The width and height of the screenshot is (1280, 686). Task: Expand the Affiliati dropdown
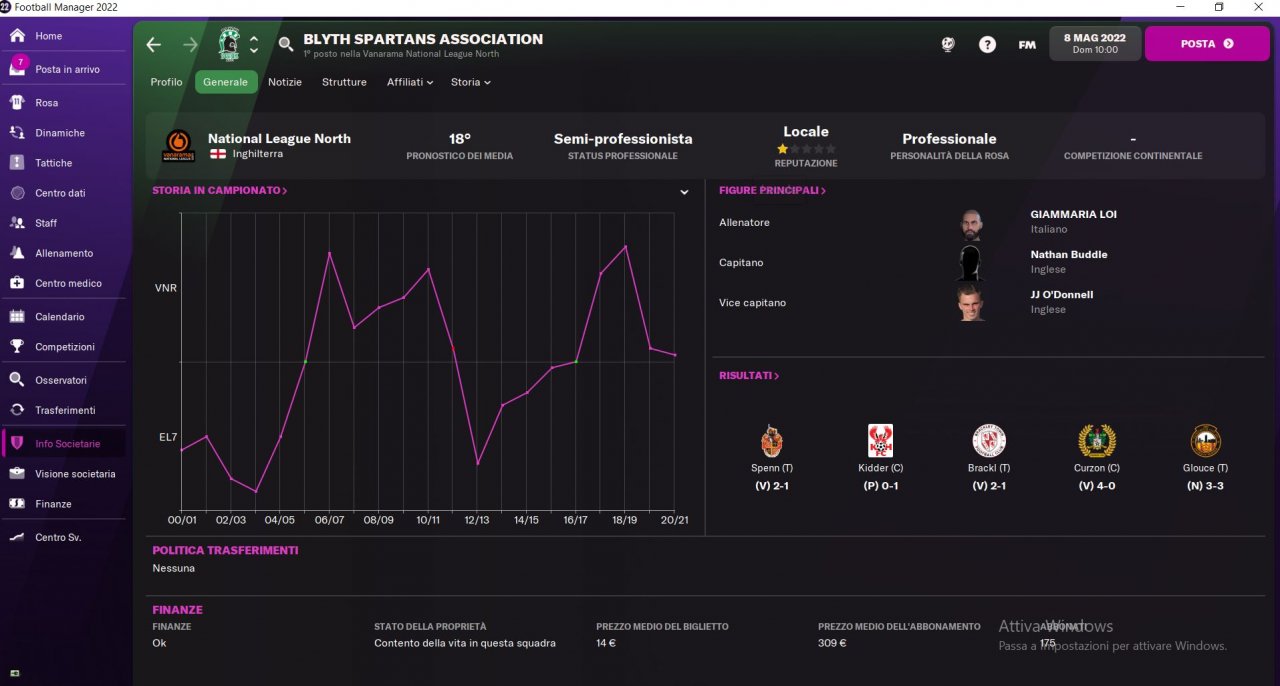[410, 82]
